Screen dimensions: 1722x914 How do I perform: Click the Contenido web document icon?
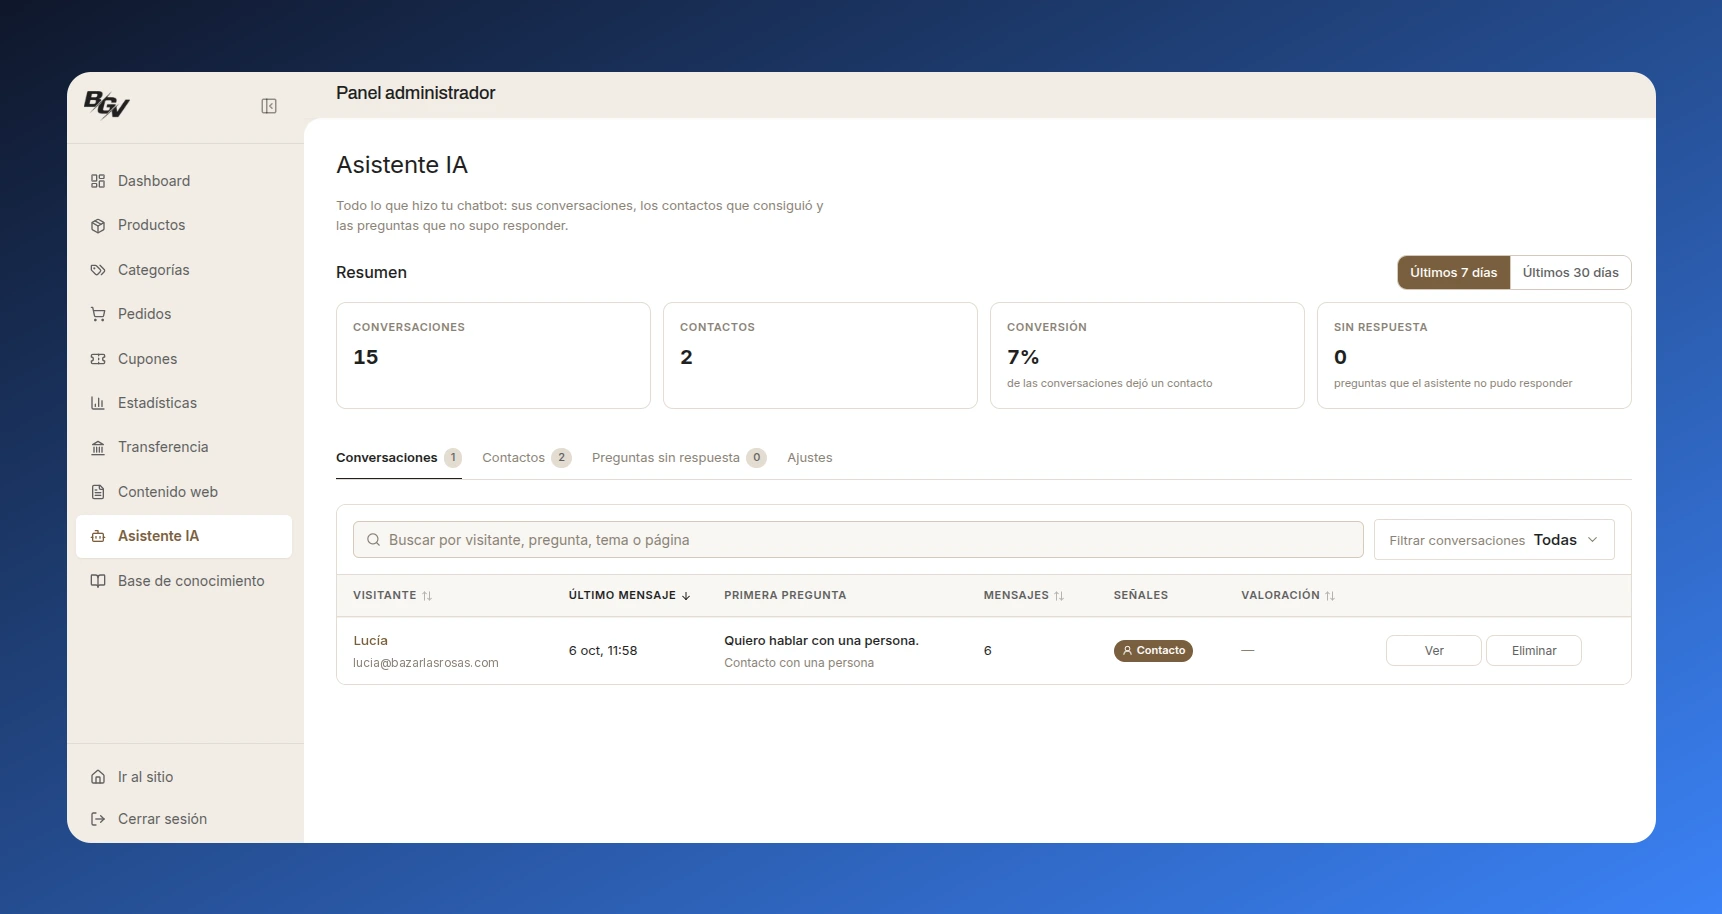coord(98,492)
